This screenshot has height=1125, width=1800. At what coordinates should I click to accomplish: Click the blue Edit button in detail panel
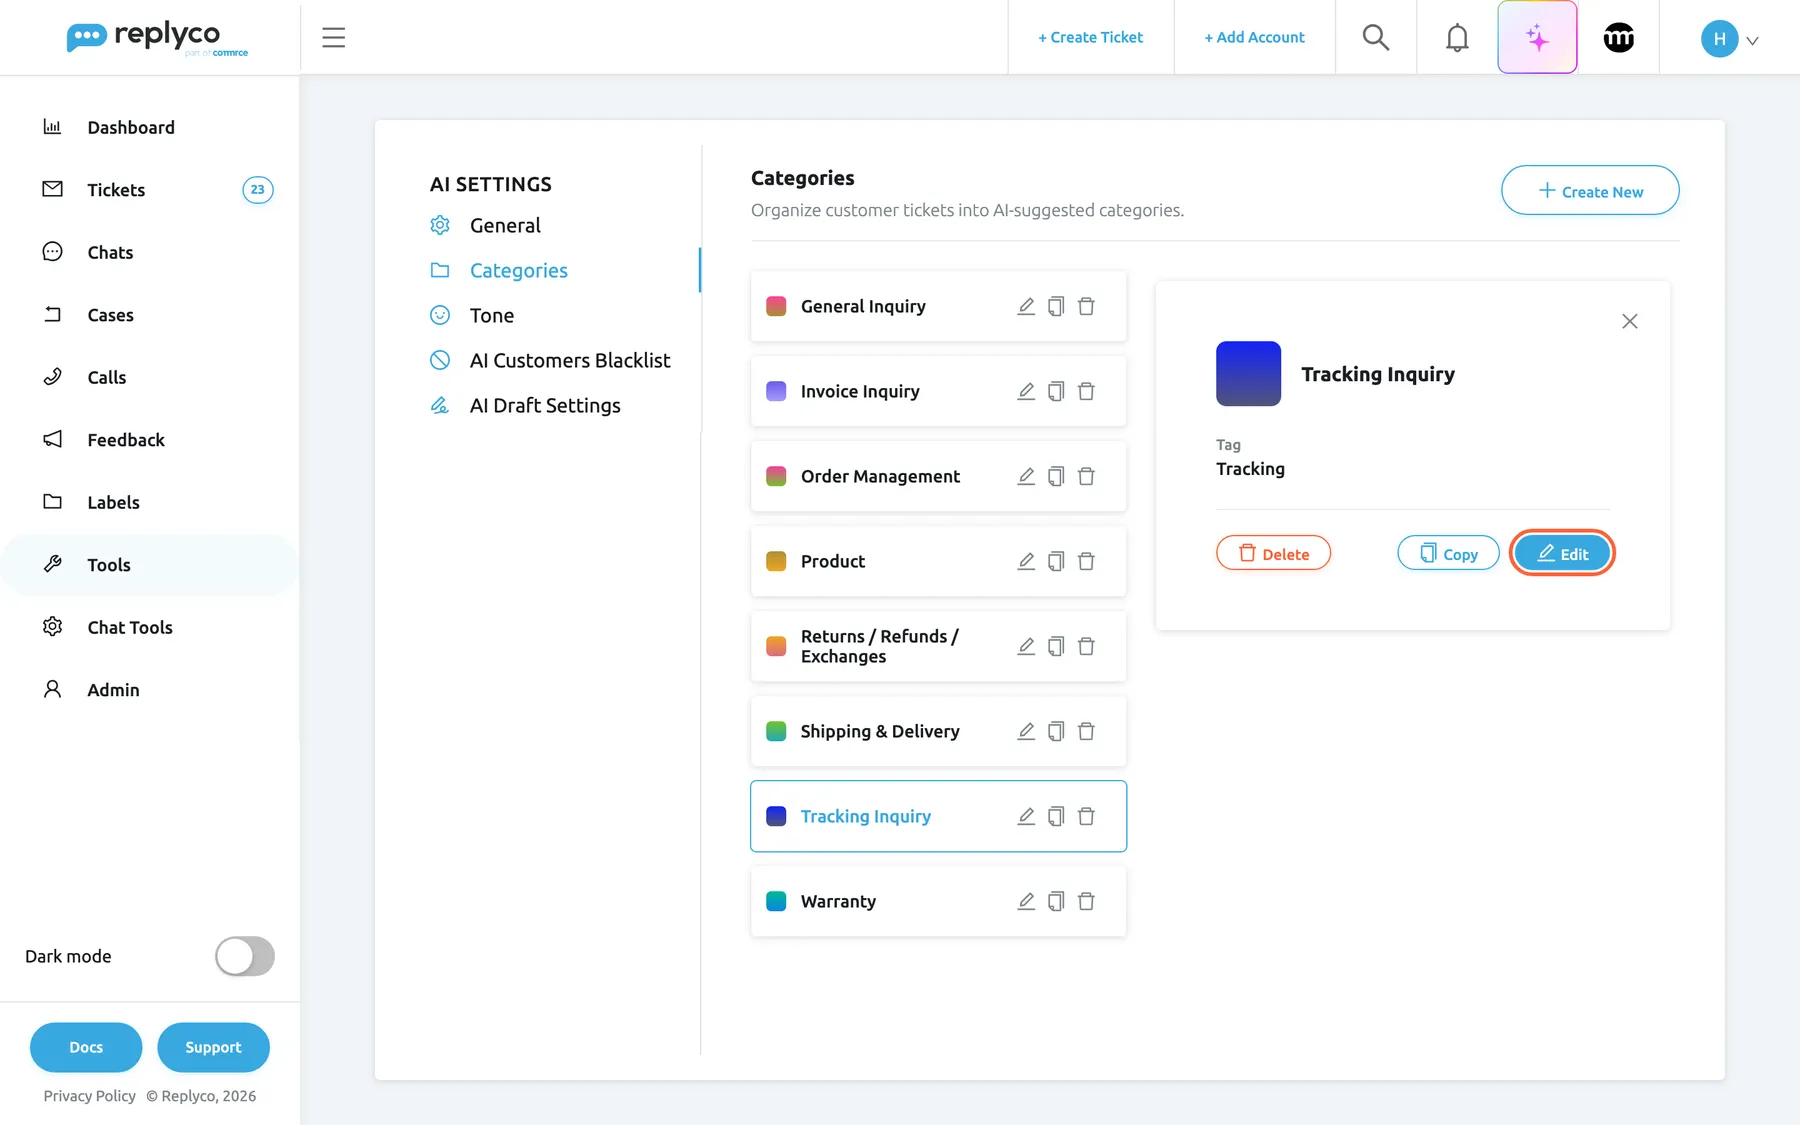(1562, 553)
